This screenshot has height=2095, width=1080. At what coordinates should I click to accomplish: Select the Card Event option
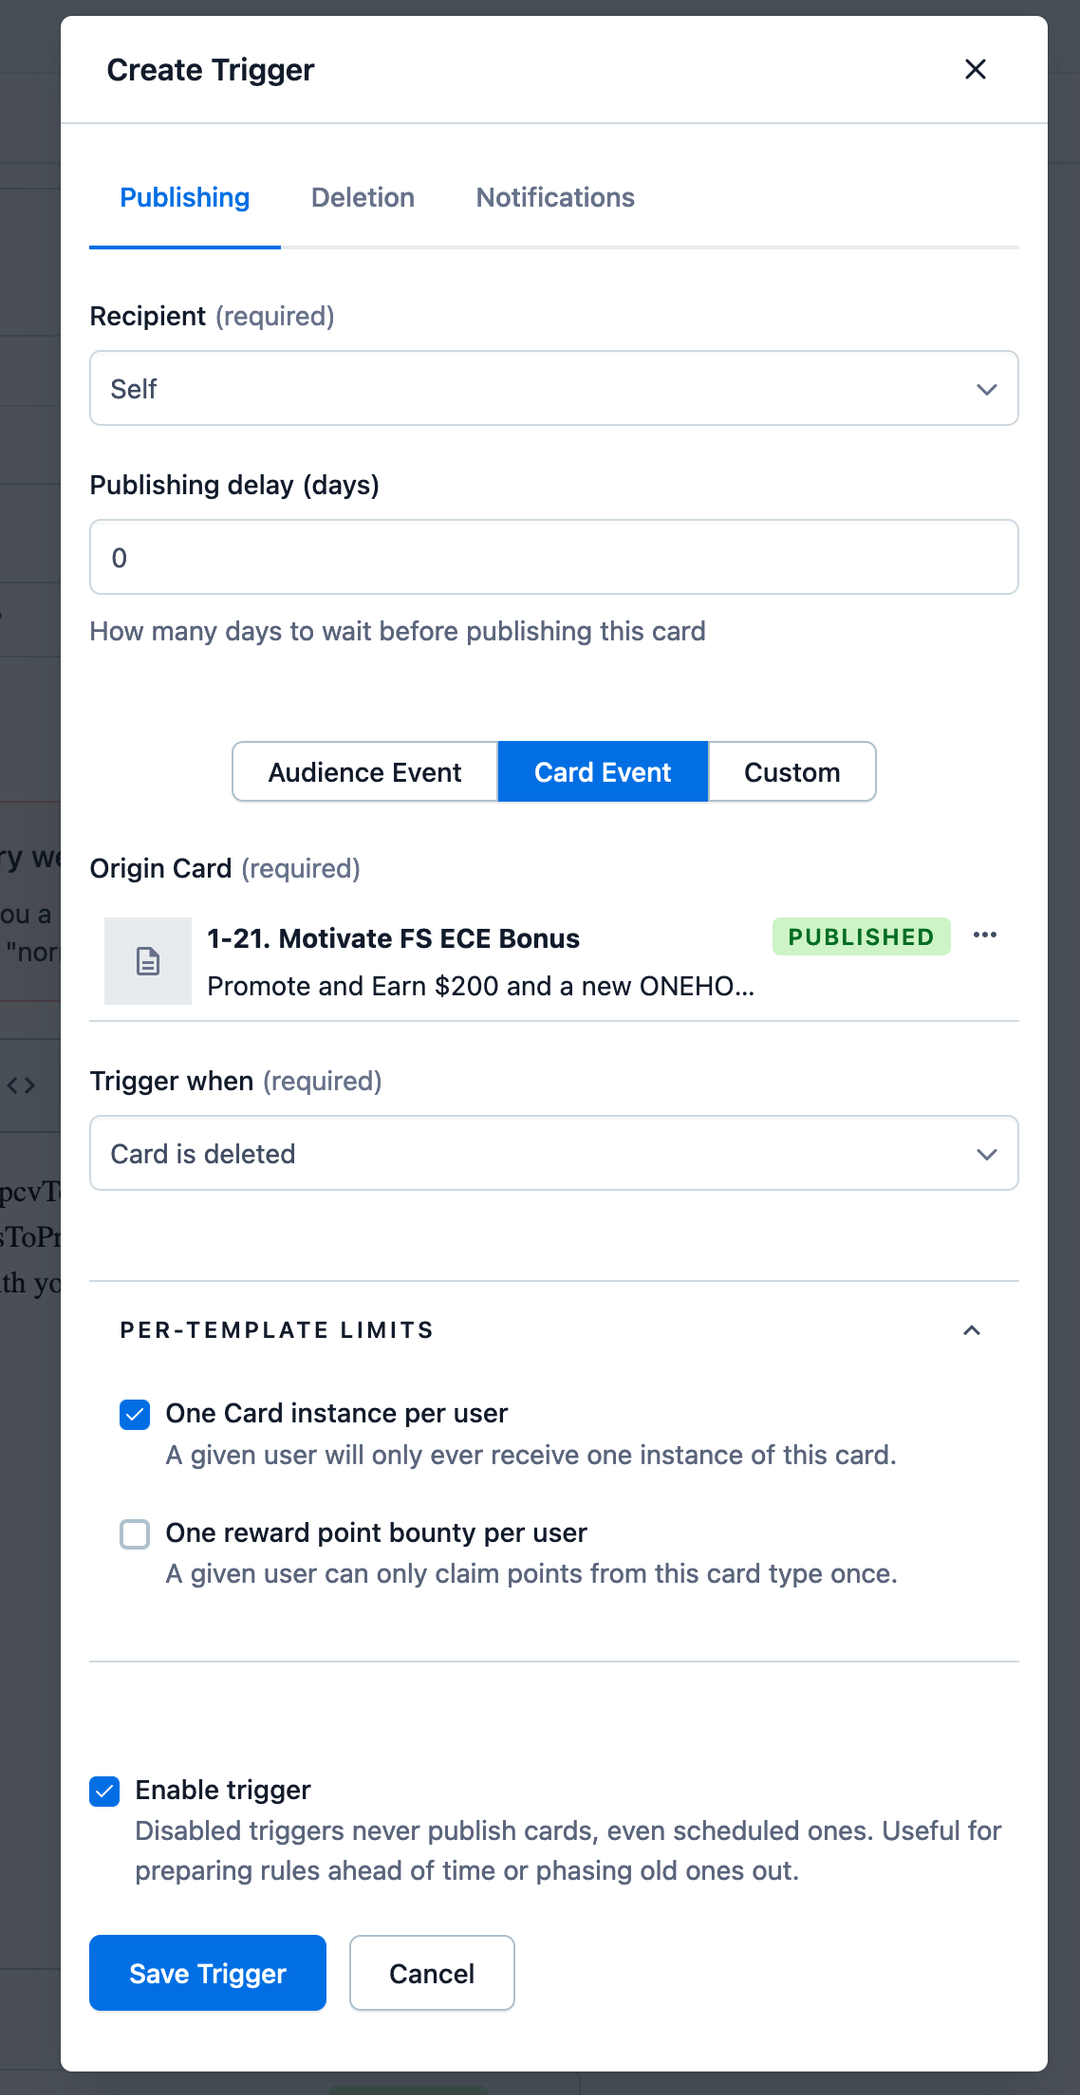tap(603, 772)
